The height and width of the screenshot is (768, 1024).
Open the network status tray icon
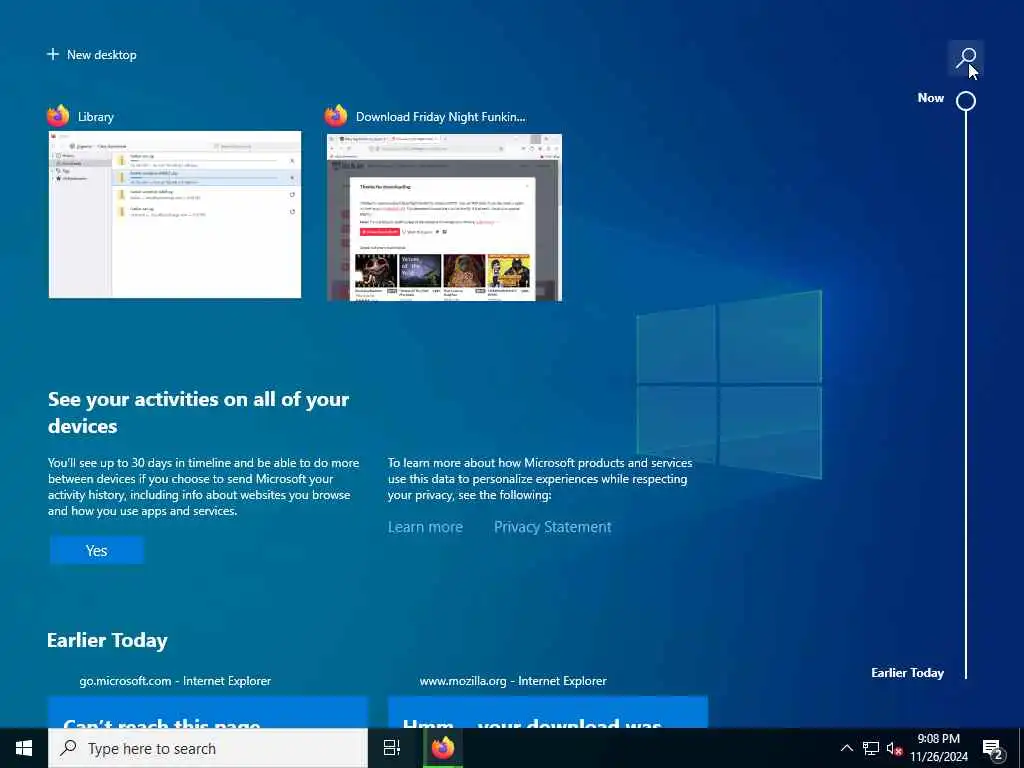point(871,748)
